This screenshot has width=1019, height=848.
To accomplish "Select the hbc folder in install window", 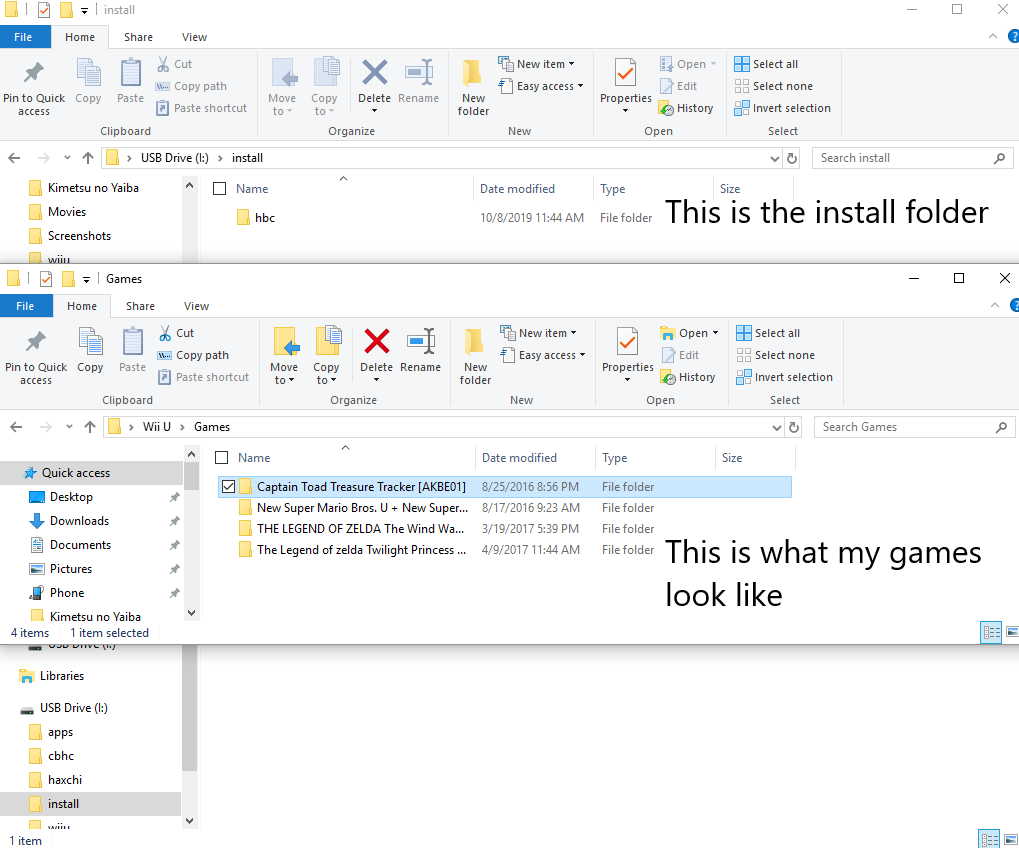I will coord(264,218).
